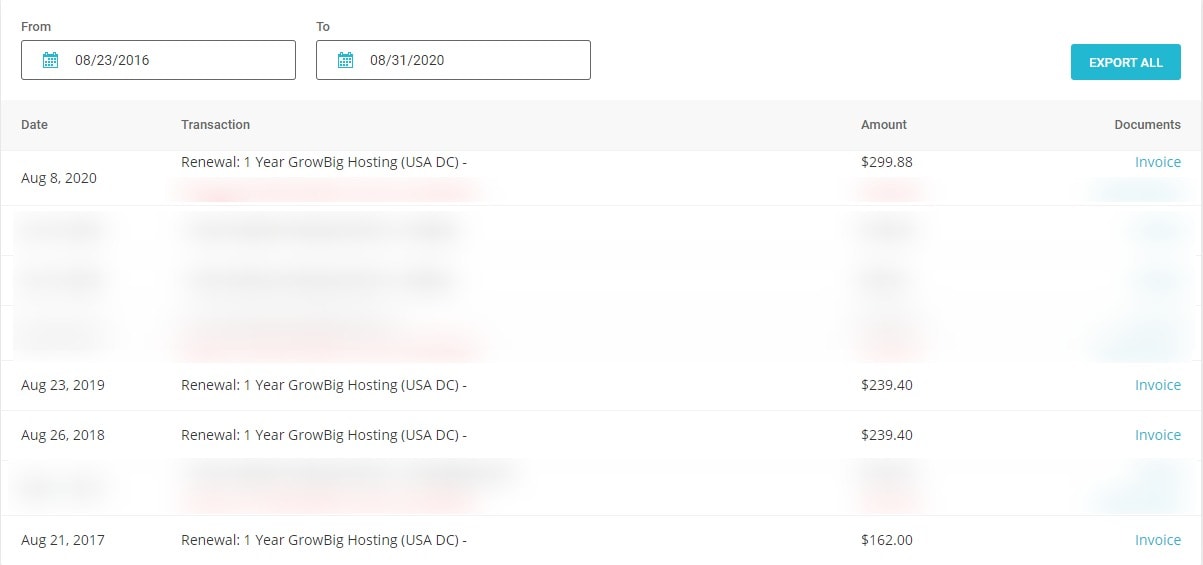1203x565 pixels.
Task: Click renewal transaction text for Aug 23, 2019
Action: pyautogui.click(x=324, y=385)
